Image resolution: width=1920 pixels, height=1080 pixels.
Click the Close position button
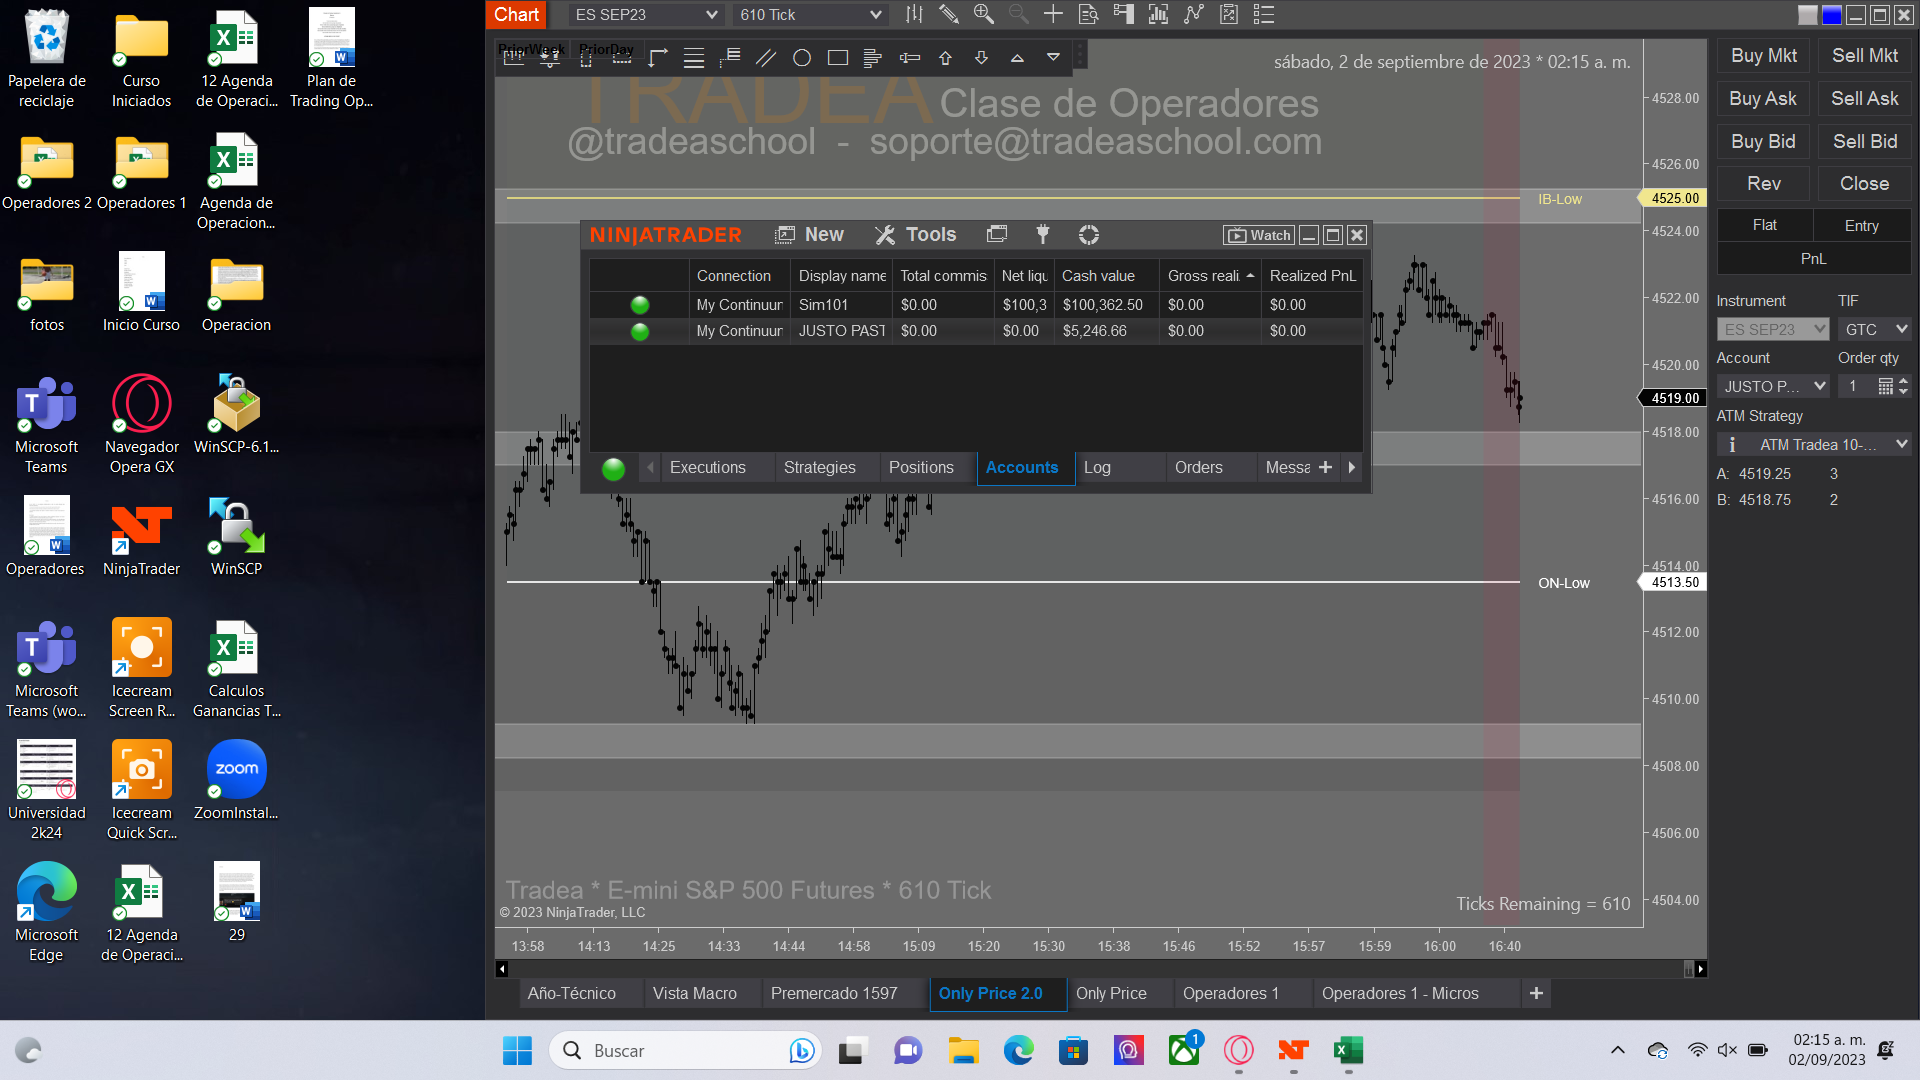click(1864, 184)
